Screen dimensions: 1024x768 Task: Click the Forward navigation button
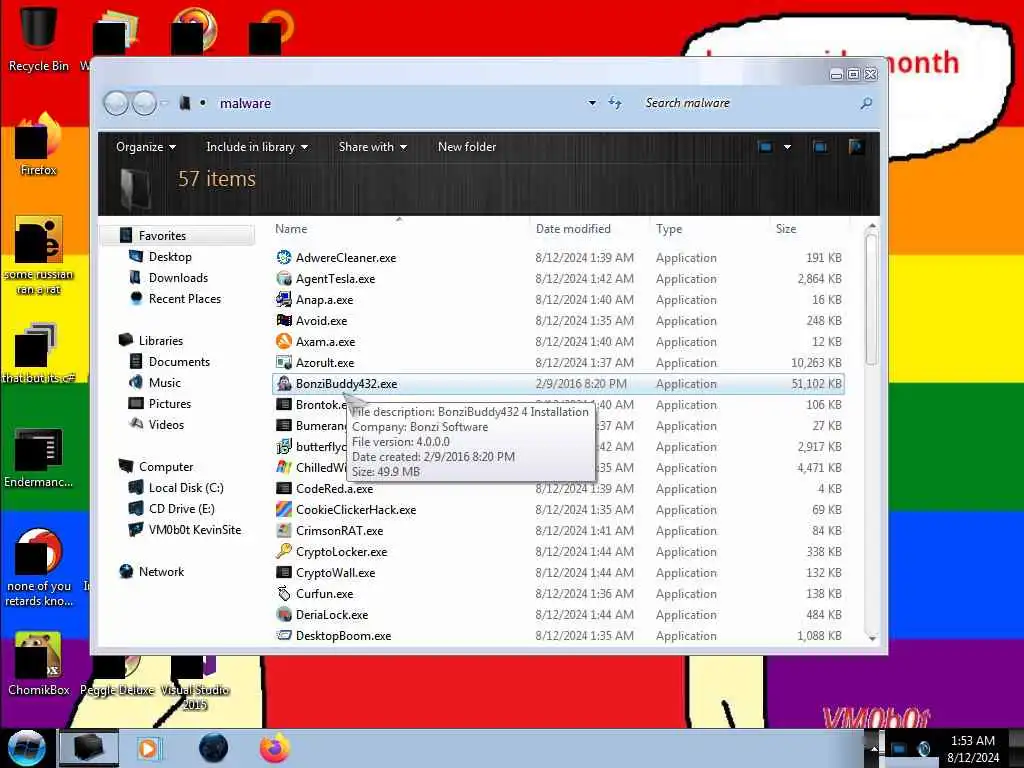(x=144, y=103)
